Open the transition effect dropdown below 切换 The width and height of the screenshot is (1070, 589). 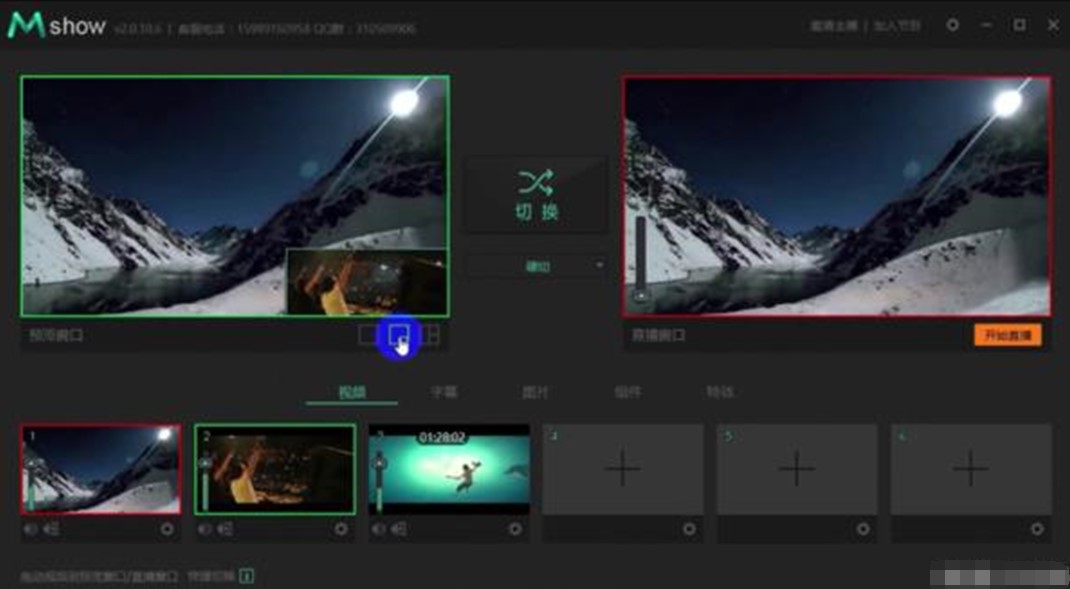(536, 266)
